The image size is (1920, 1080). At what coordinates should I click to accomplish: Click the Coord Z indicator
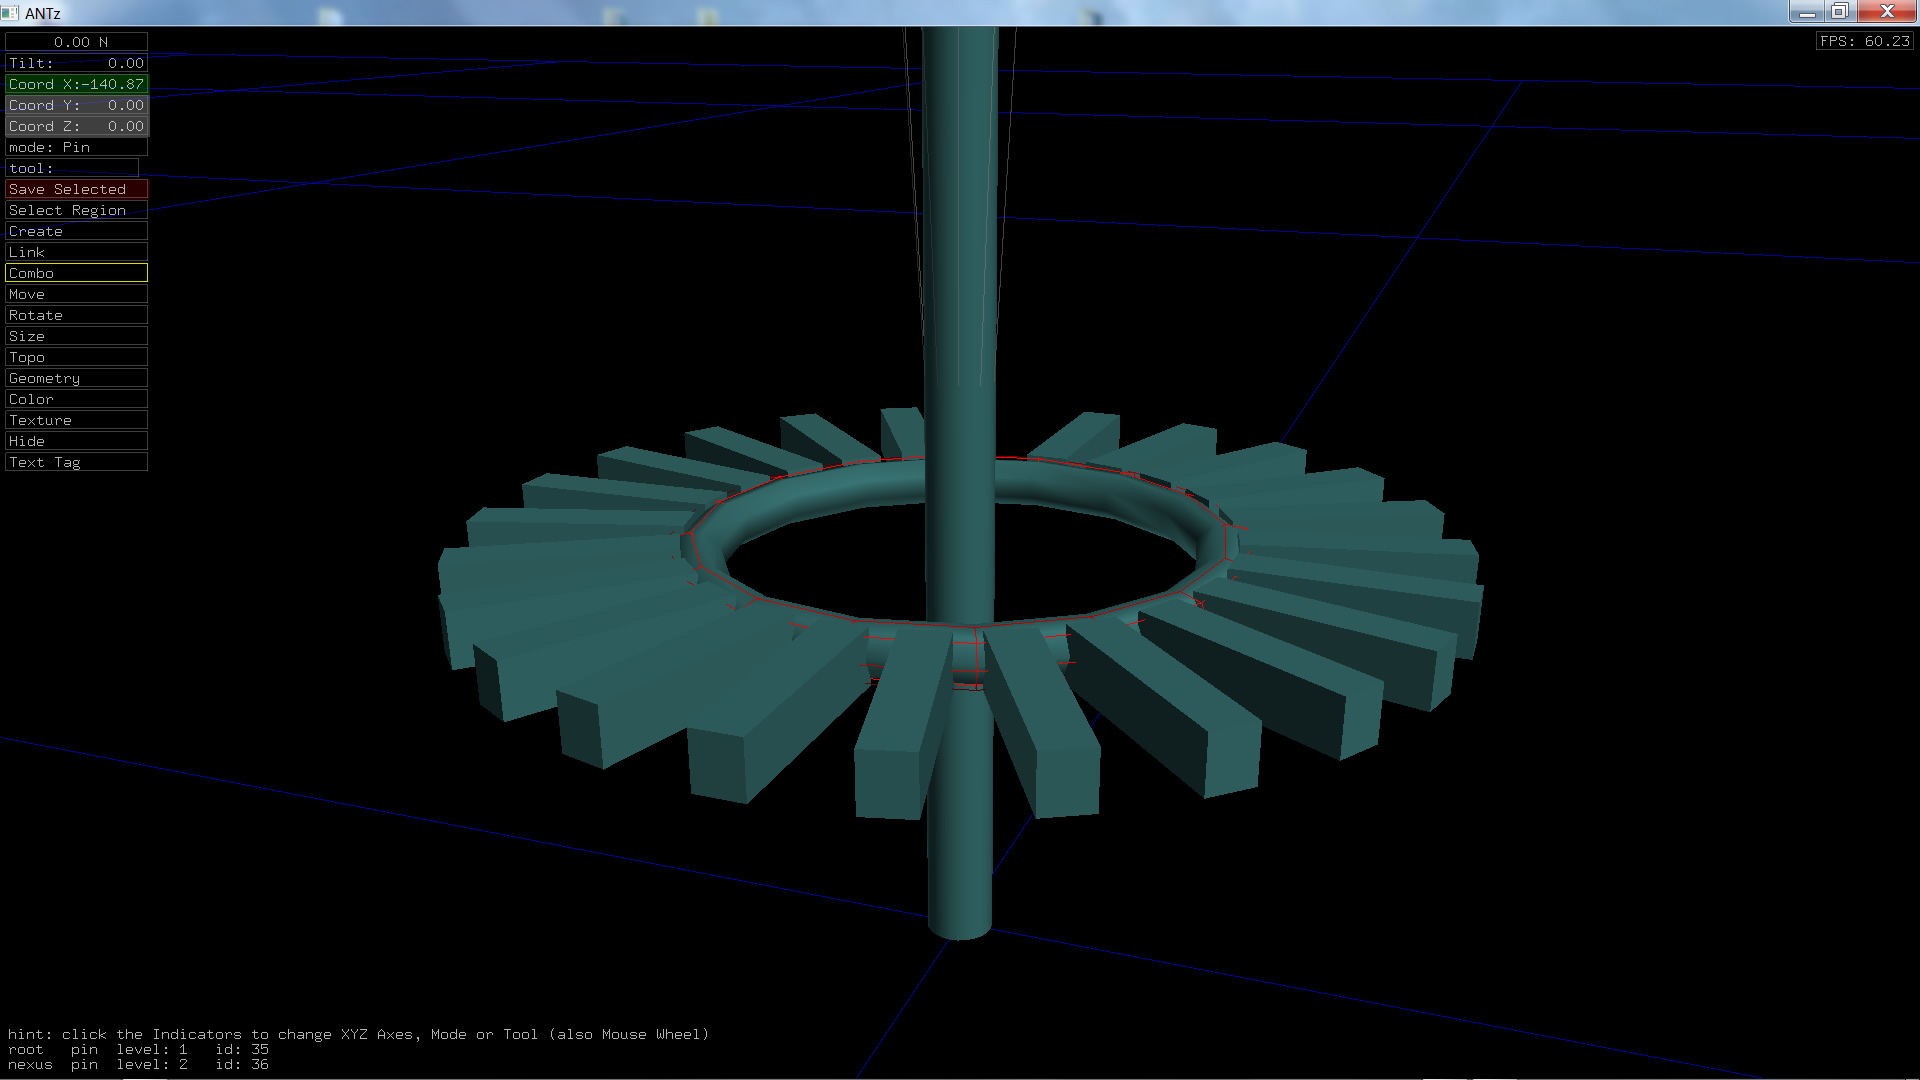point(76,126)
